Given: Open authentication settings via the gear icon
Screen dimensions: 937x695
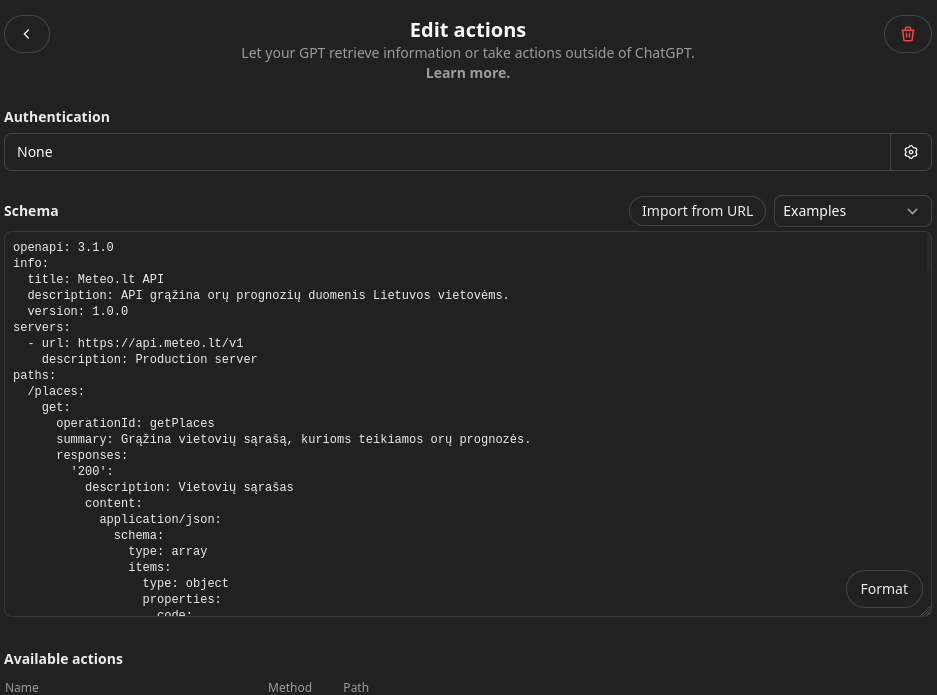Looking at the screenshot, I should pos(910,152).
